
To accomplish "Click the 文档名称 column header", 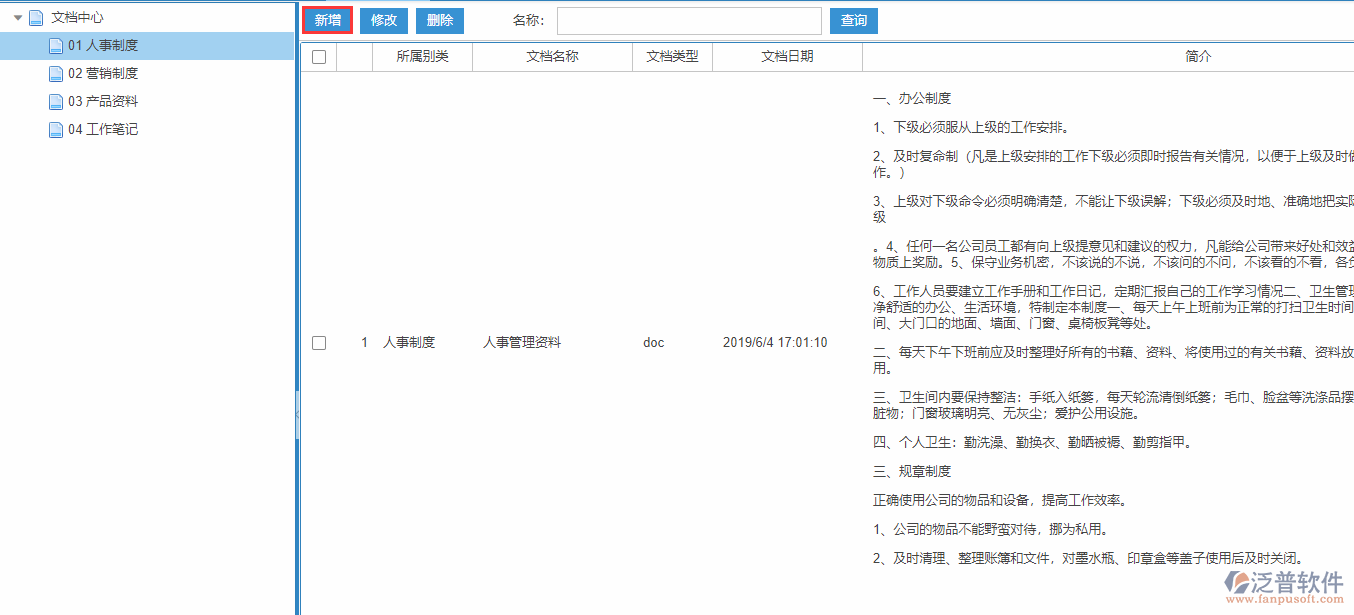I will click(553, 57).
